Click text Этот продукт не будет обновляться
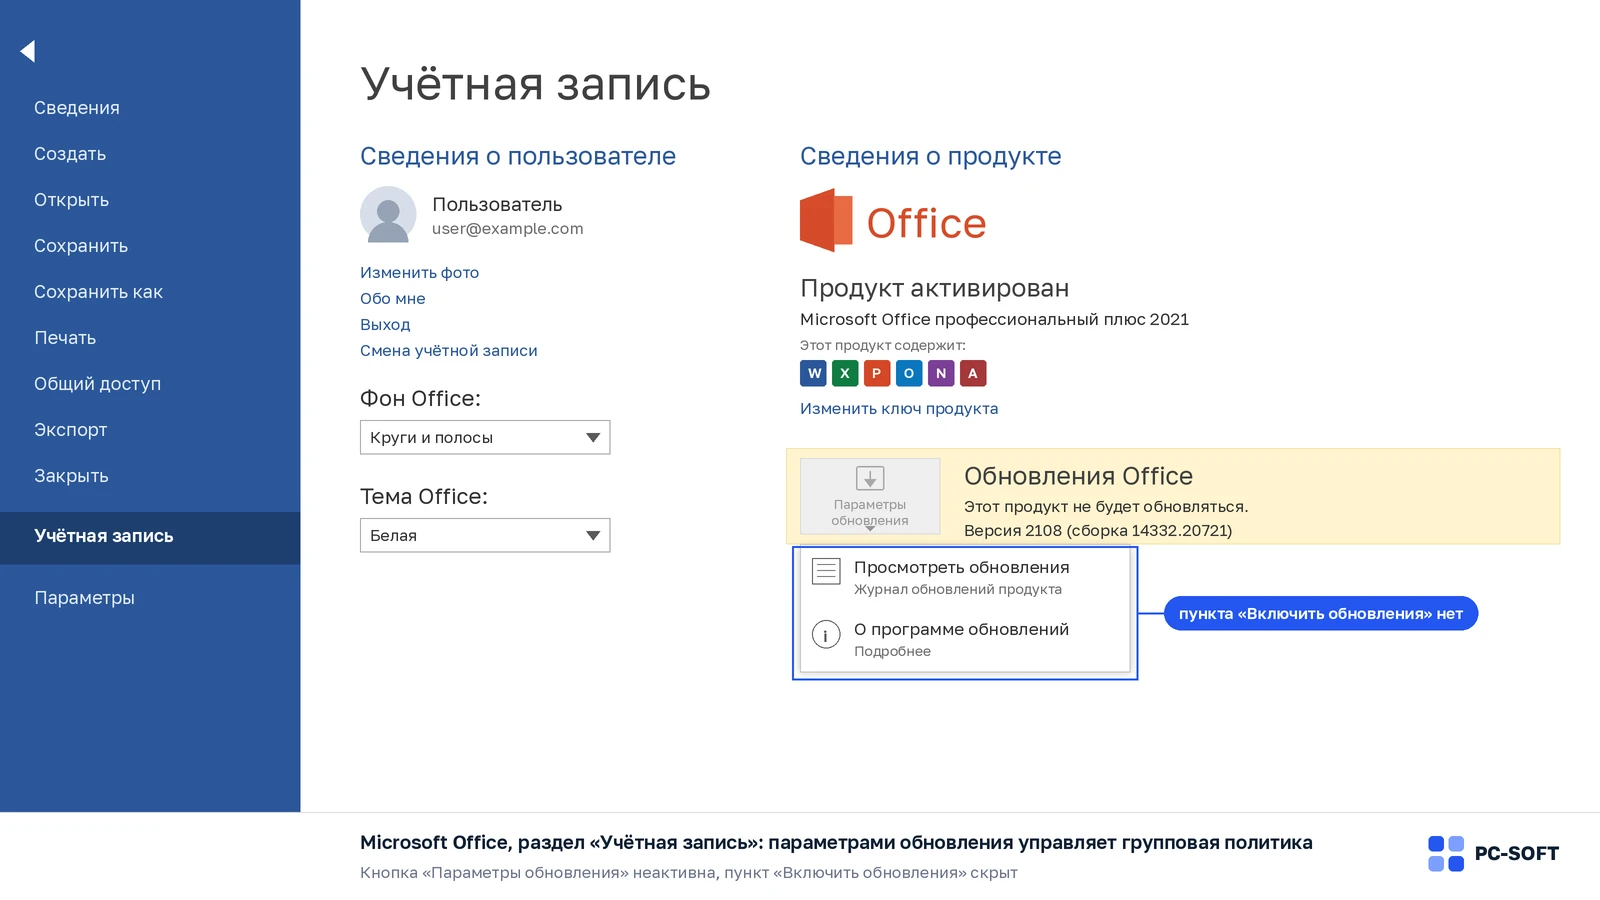The width and height of the screenshot is (1600, 900). [1106, 506]
